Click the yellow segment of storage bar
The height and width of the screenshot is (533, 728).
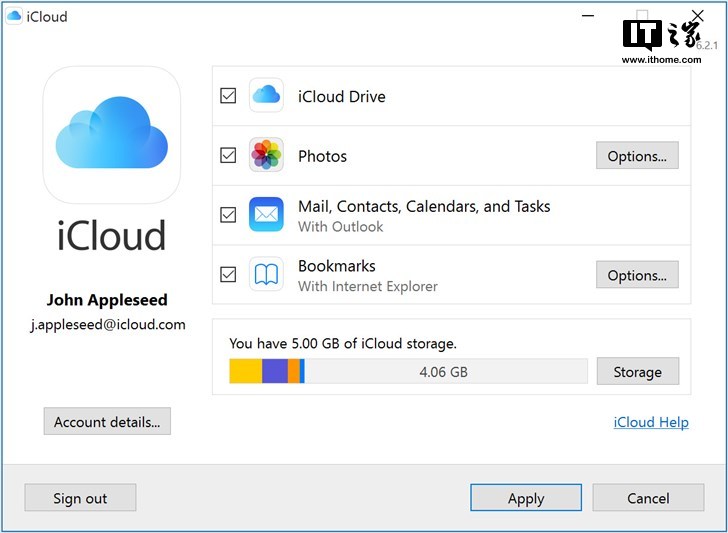point(245,372)
